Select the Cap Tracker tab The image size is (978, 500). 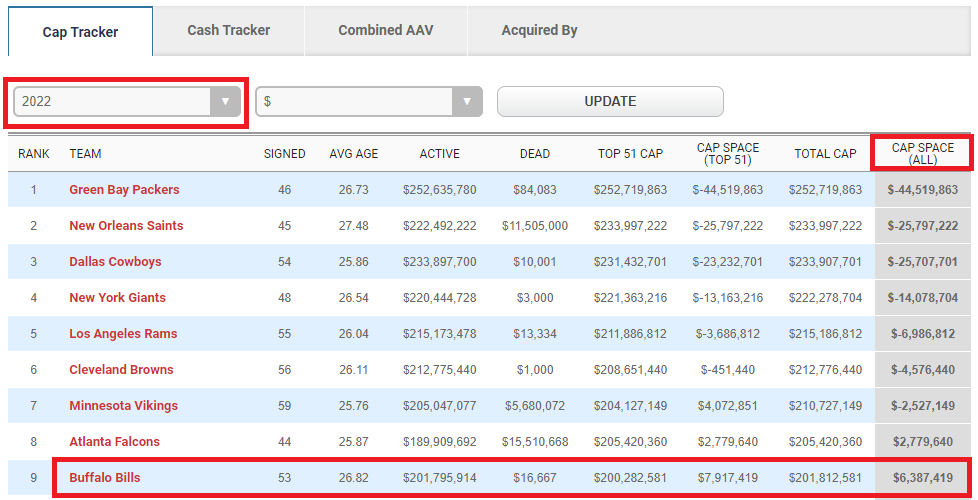coord(81,32)
